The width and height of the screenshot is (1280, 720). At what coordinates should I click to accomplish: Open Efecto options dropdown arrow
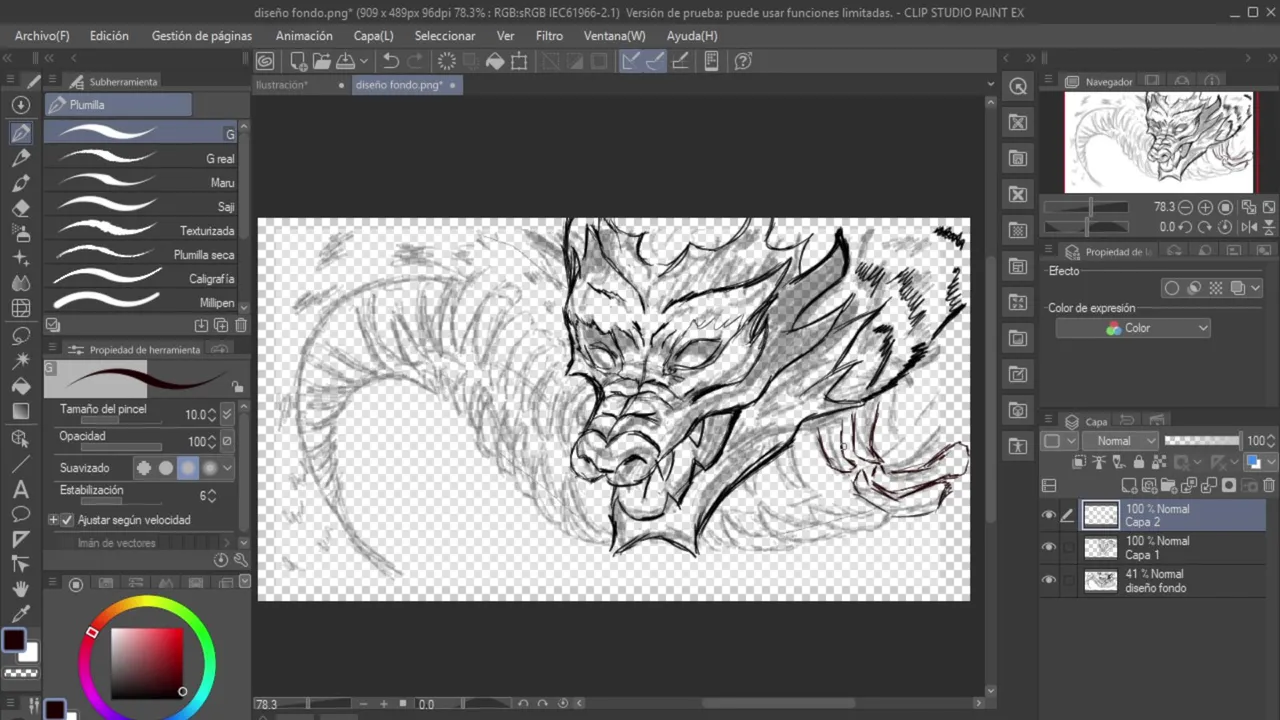[1256, 288]
